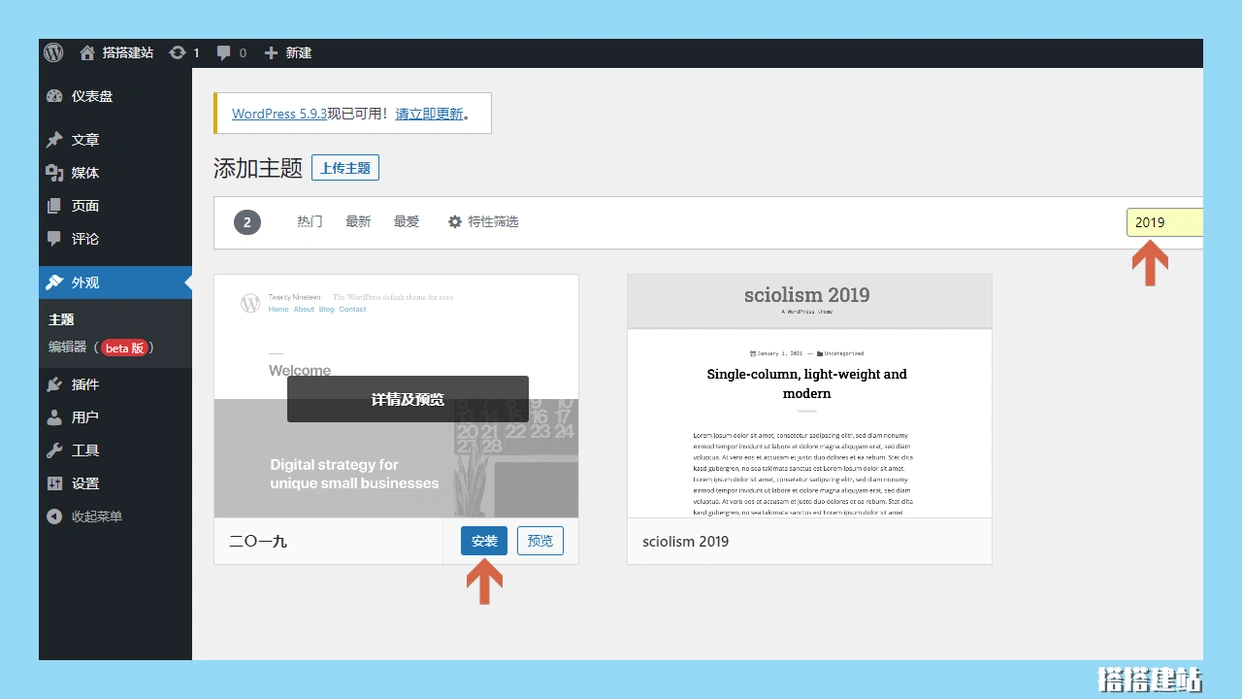Click the 安装 install button
Image resolution: width=1242 pixels, height=699 pixels.
(484, 541)
